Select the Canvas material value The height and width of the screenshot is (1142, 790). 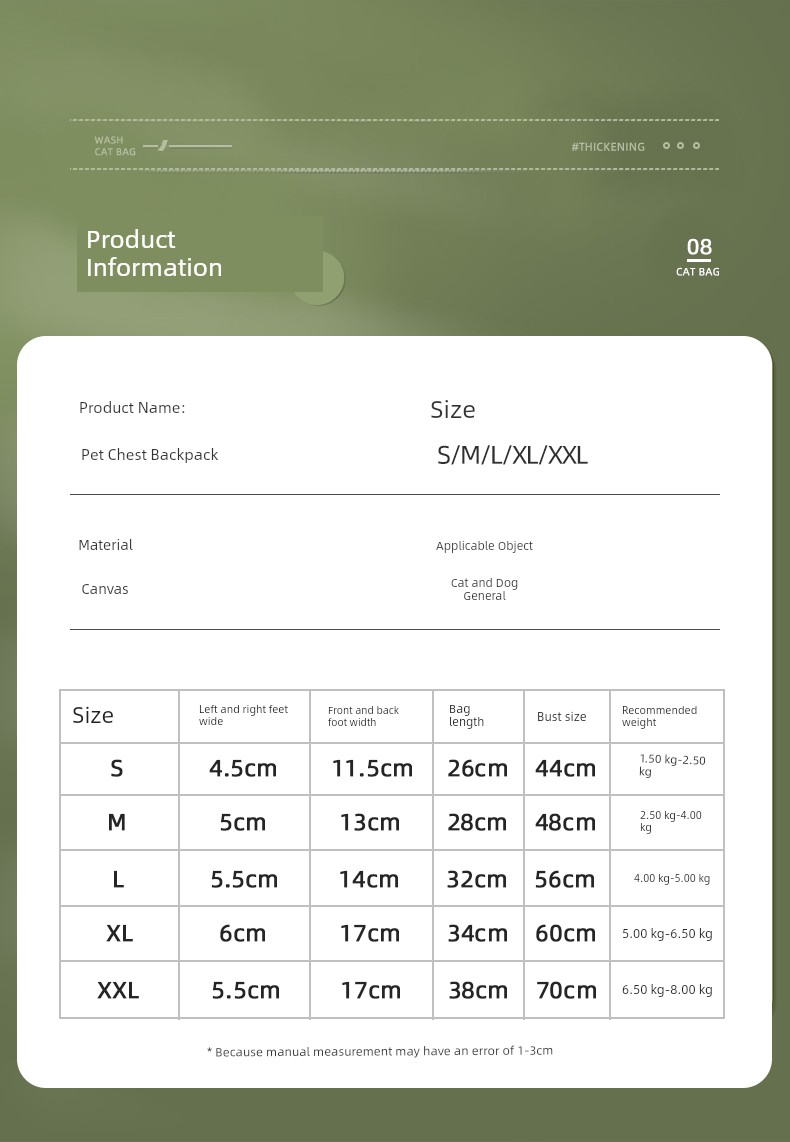click(x=105, y=588)
